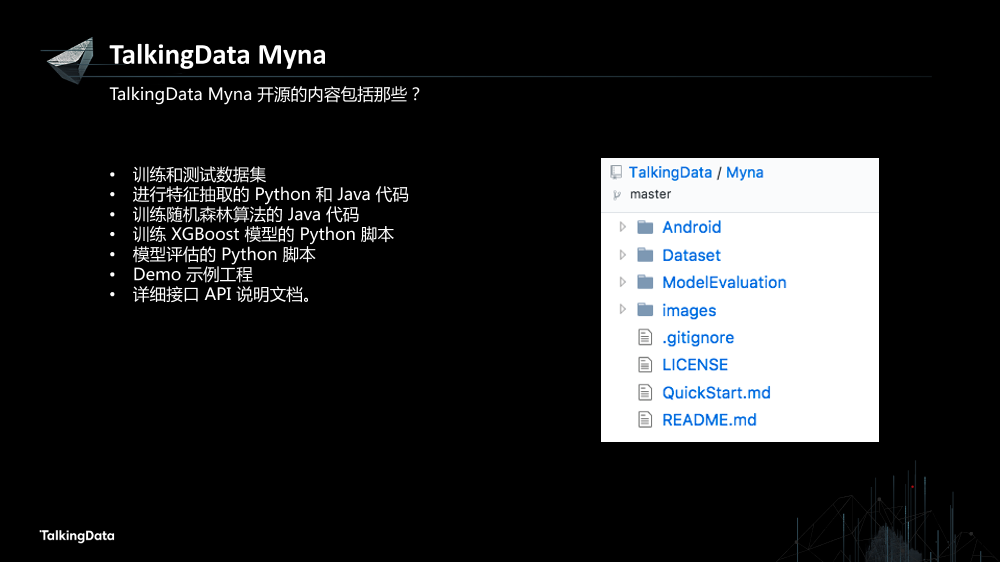This screenshot has width=1000, height=563.
Task: Click the TalkingData Myna slide title
Action: pos(217,55)
